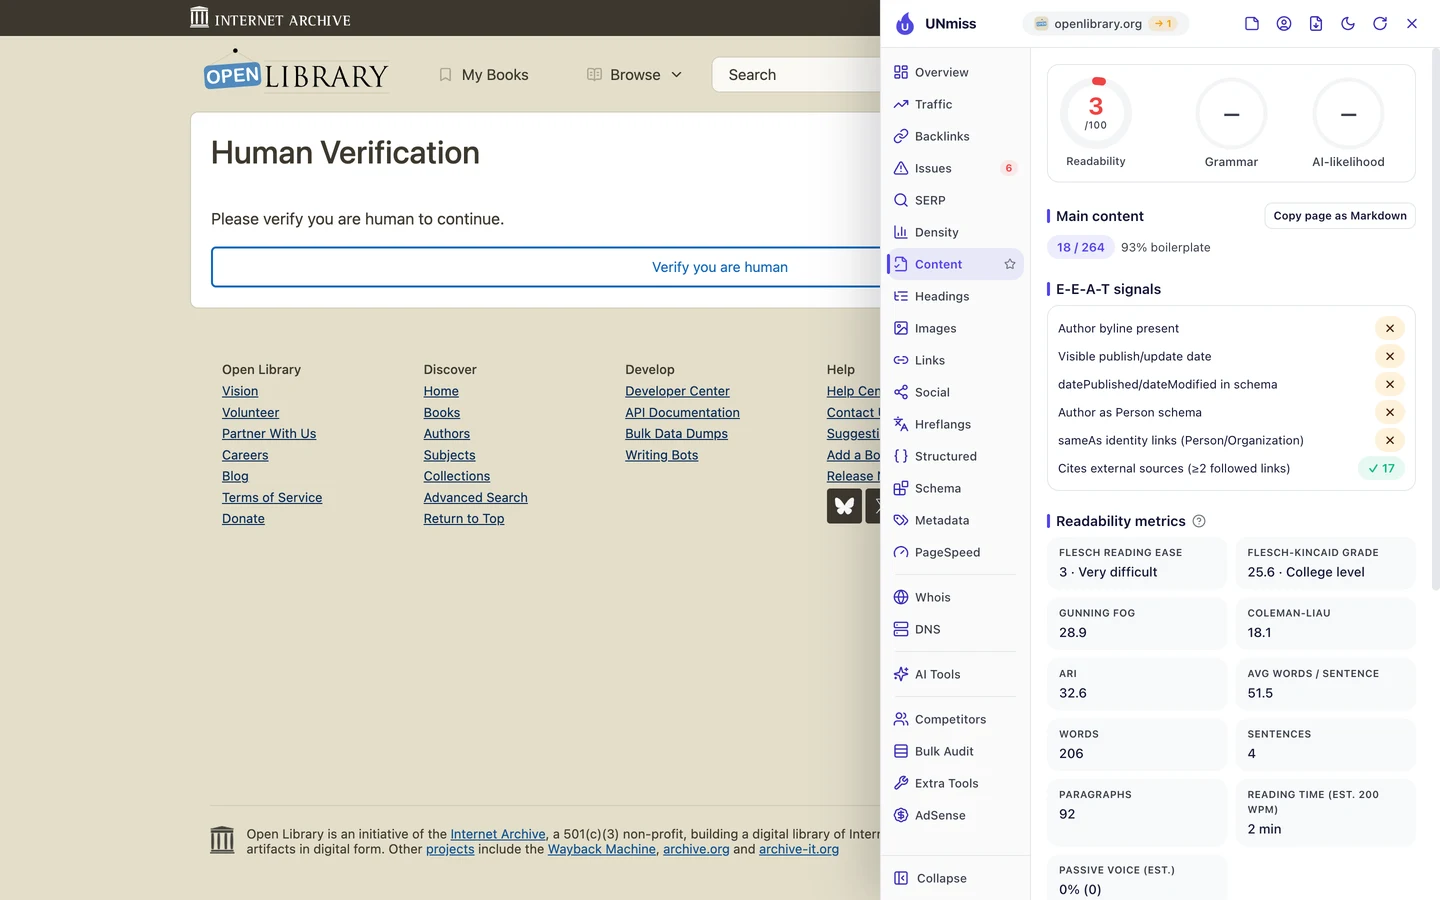The image size is (1440, 900).
Task: Open Bulk Audit in the sidebar
Action: [955, 751]
